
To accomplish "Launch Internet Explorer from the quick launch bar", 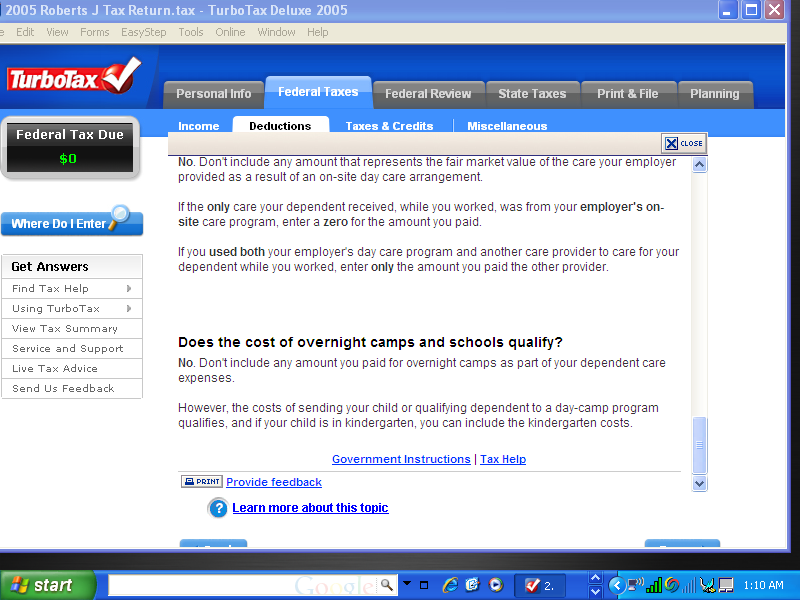I will [450, 585].
